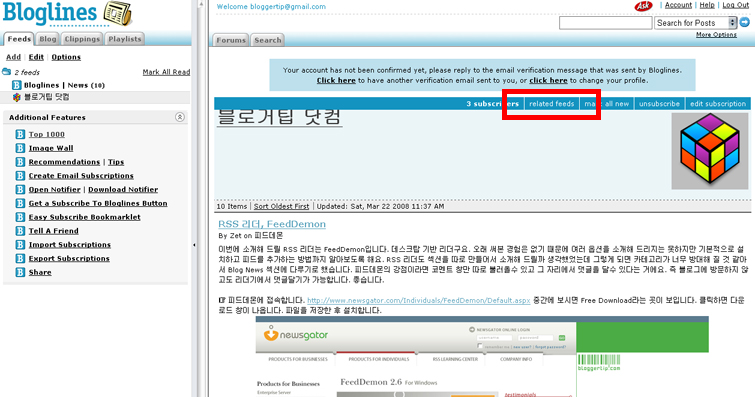Viewport: 755px width, 397px height.
Task: Click the icon beside Share
Action: click(x=20, y=272)
